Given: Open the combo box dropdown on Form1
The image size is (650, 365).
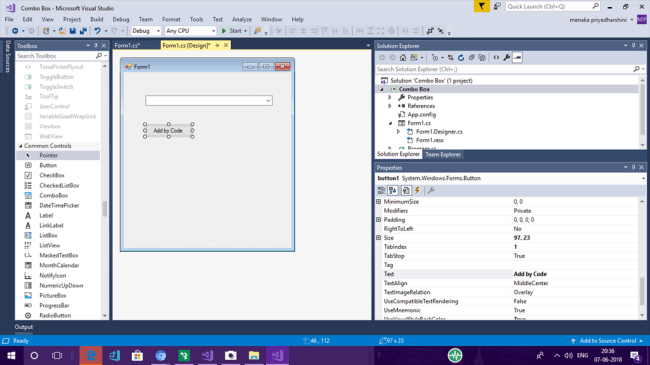Looking at the screenshot, I should coord(268,100).
